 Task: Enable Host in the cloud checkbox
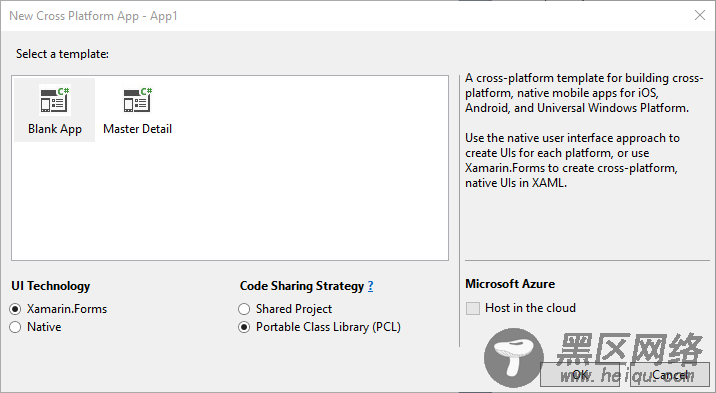click(473, 308)
